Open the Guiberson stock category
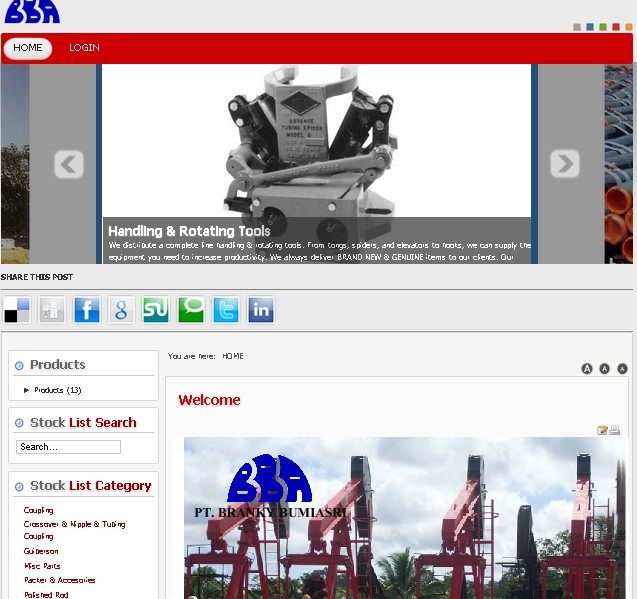Screen dimensions: 637x599 point(41,551)
